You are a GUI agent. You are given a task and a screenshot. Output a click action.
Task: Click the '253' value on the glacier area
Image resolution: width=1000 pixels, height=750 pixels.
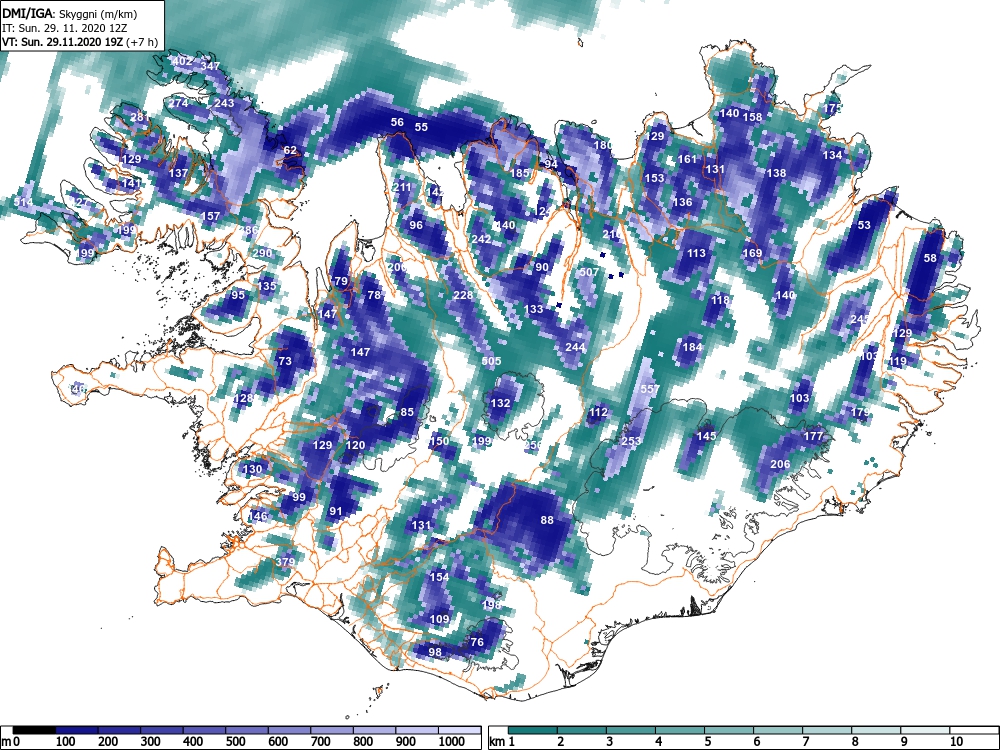[631, 441]
